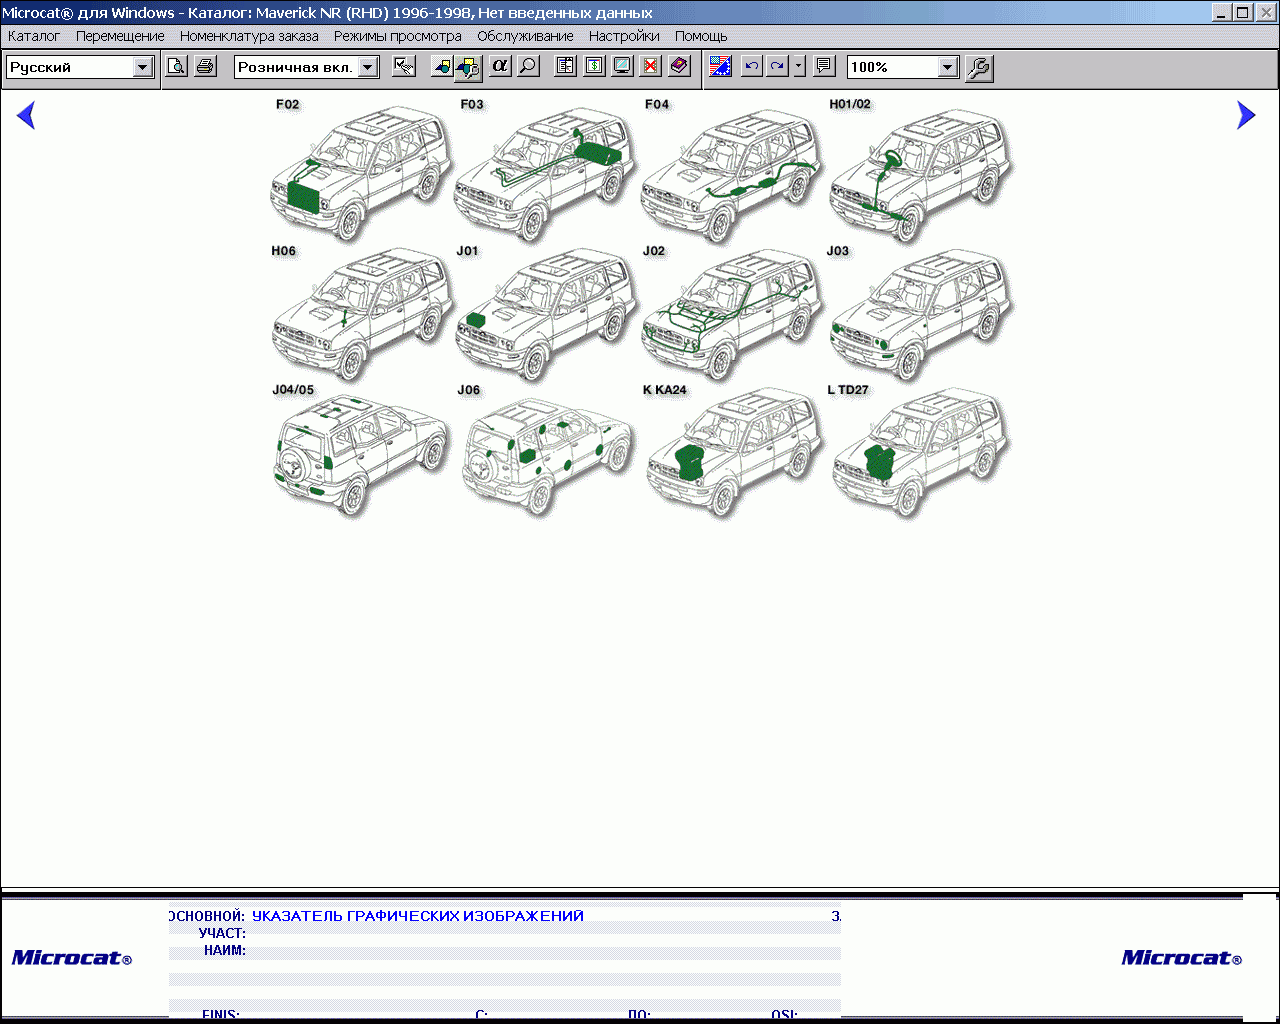This screenshot has height=1024, width=1280.
Task: Click the НАИМ field label
Action: coord(225,950)
